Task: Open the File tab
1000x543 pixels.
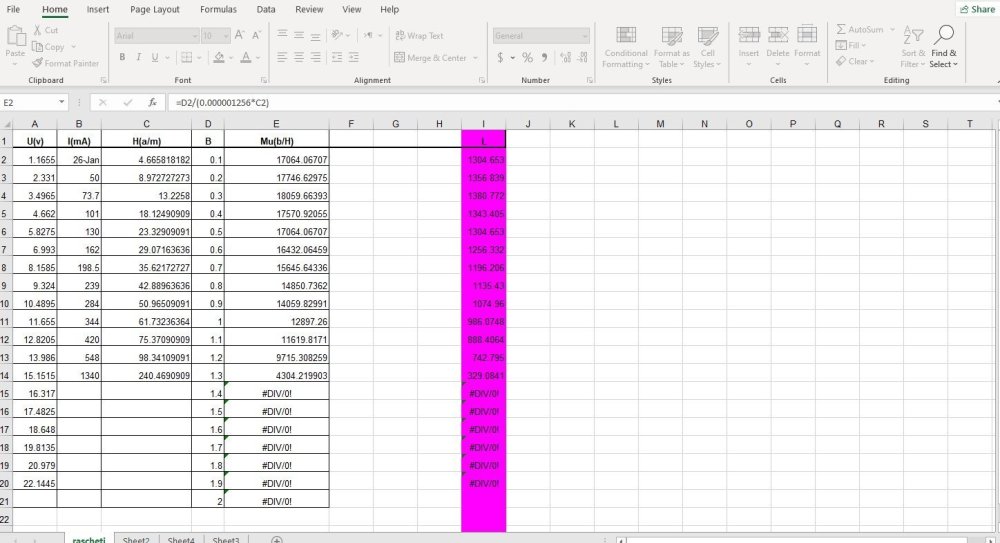Action: click(x=13, y=9)
